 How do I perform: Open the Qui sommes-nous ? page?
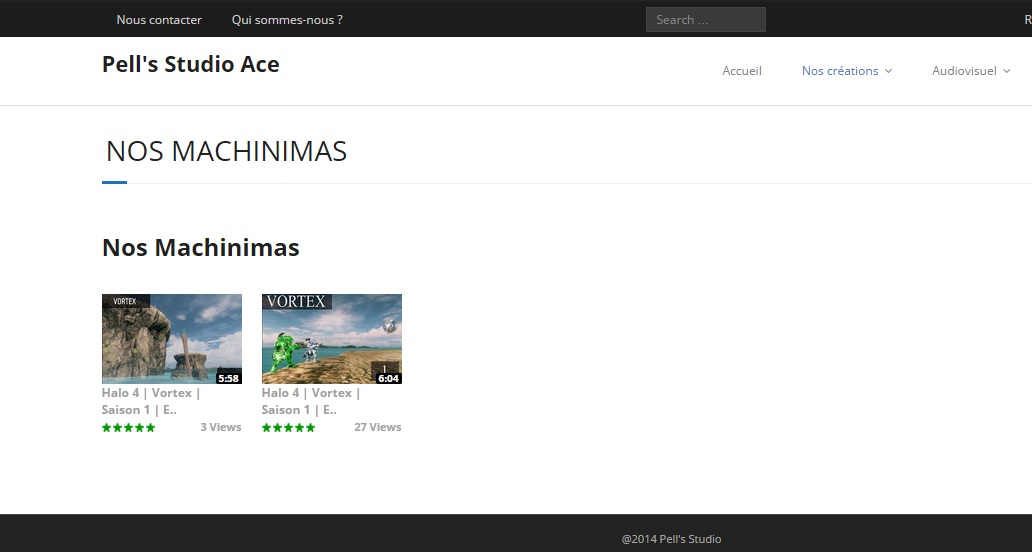click(287, 20)
